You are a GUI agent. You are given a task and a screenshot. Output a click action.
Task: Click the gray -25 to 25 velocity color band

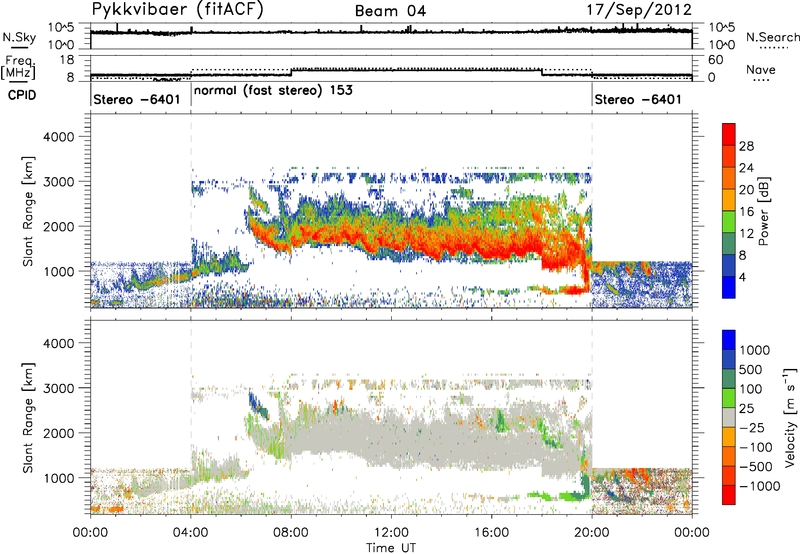coord(729,418)
